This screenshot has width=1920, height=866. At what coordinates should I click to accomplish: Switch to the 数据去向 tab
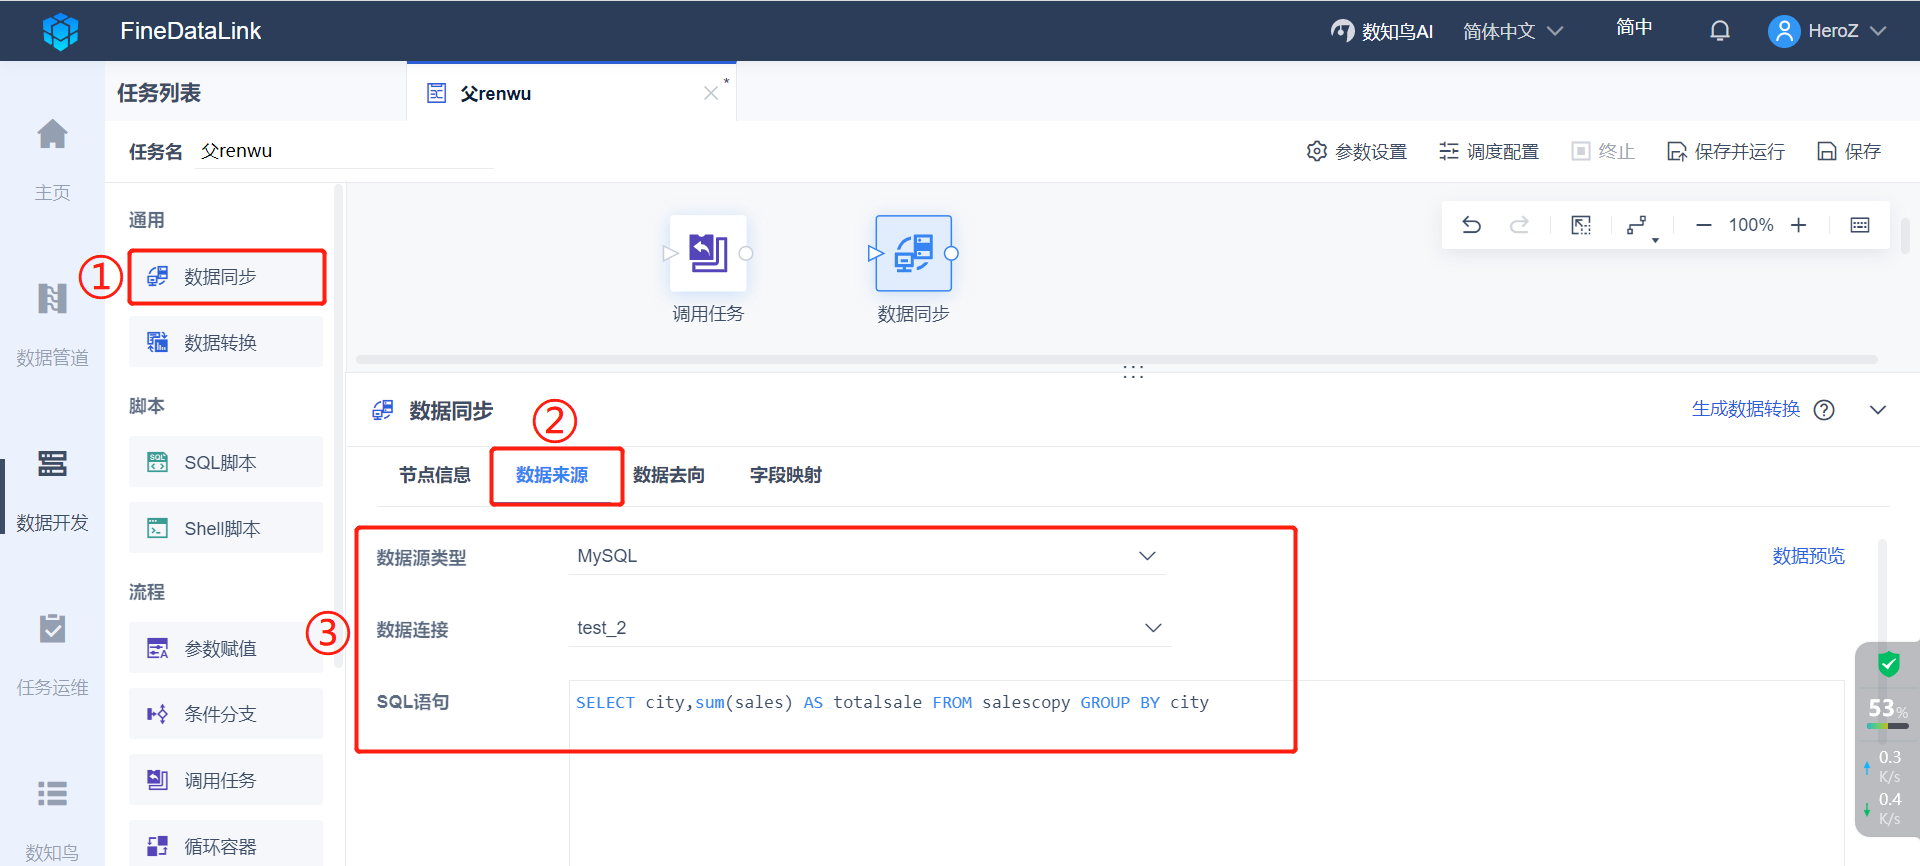(x=669, y=475)
